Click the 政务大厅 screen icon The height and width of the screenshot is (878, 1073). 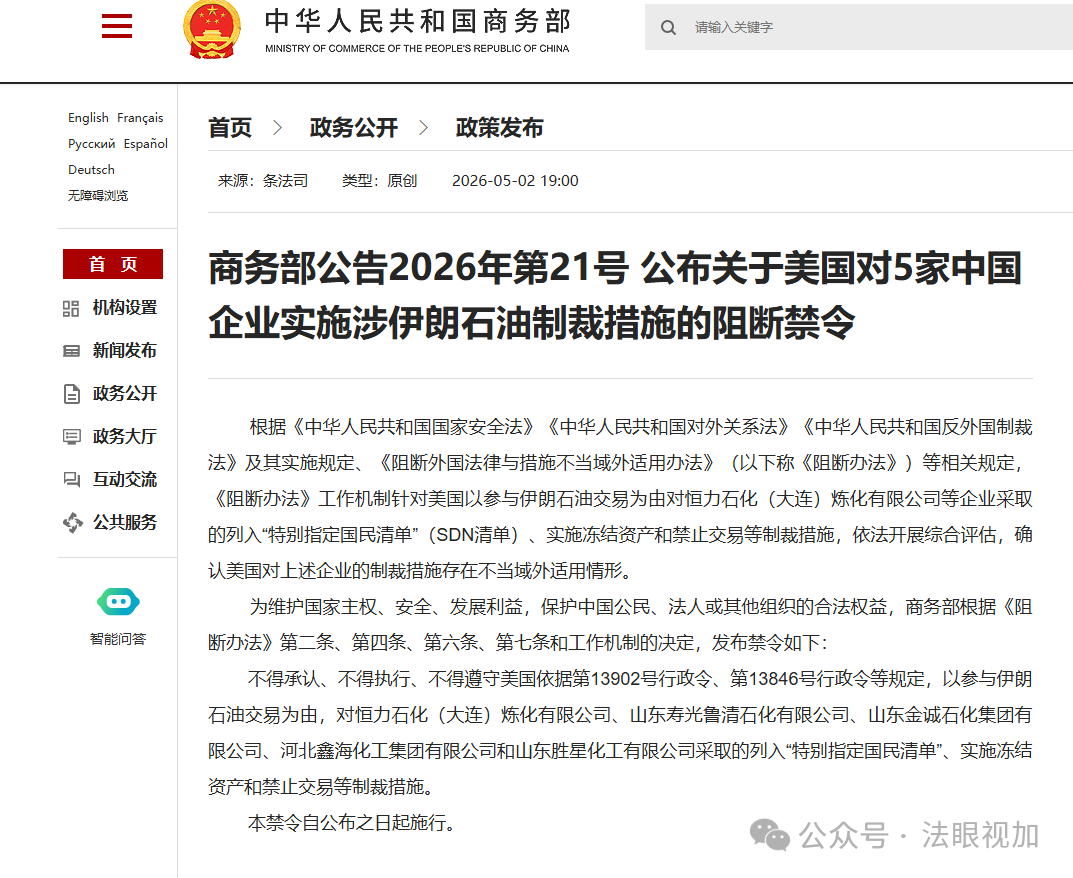coord(71,437)
